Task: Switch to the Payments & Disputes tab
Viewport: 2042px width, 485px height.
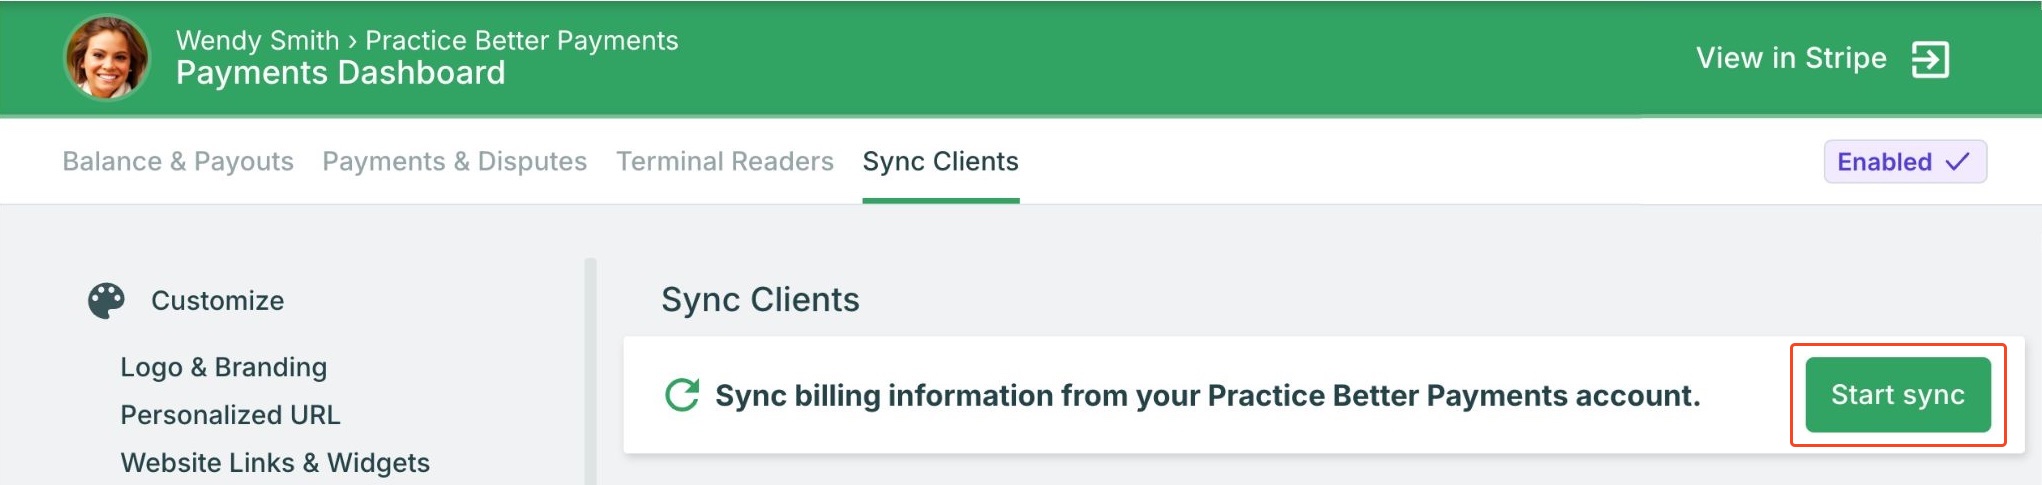Action: click(454, 162)
